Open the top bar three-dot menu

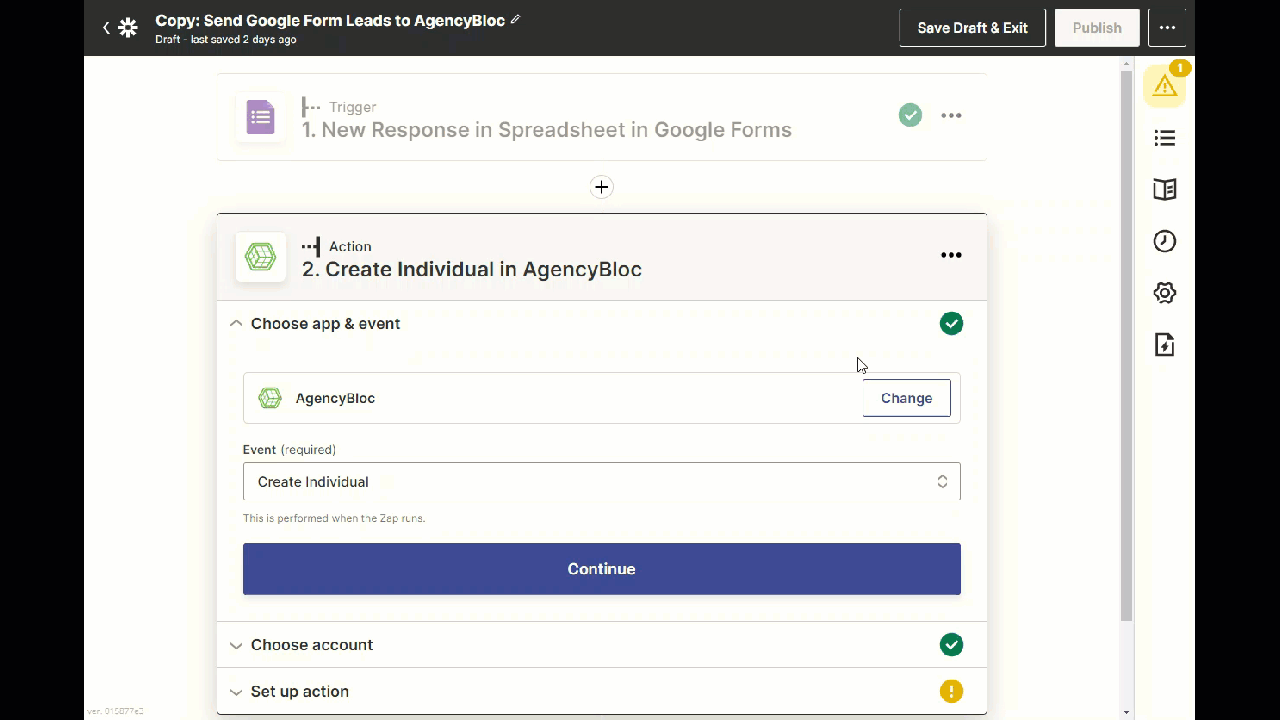coord(1168,28)
